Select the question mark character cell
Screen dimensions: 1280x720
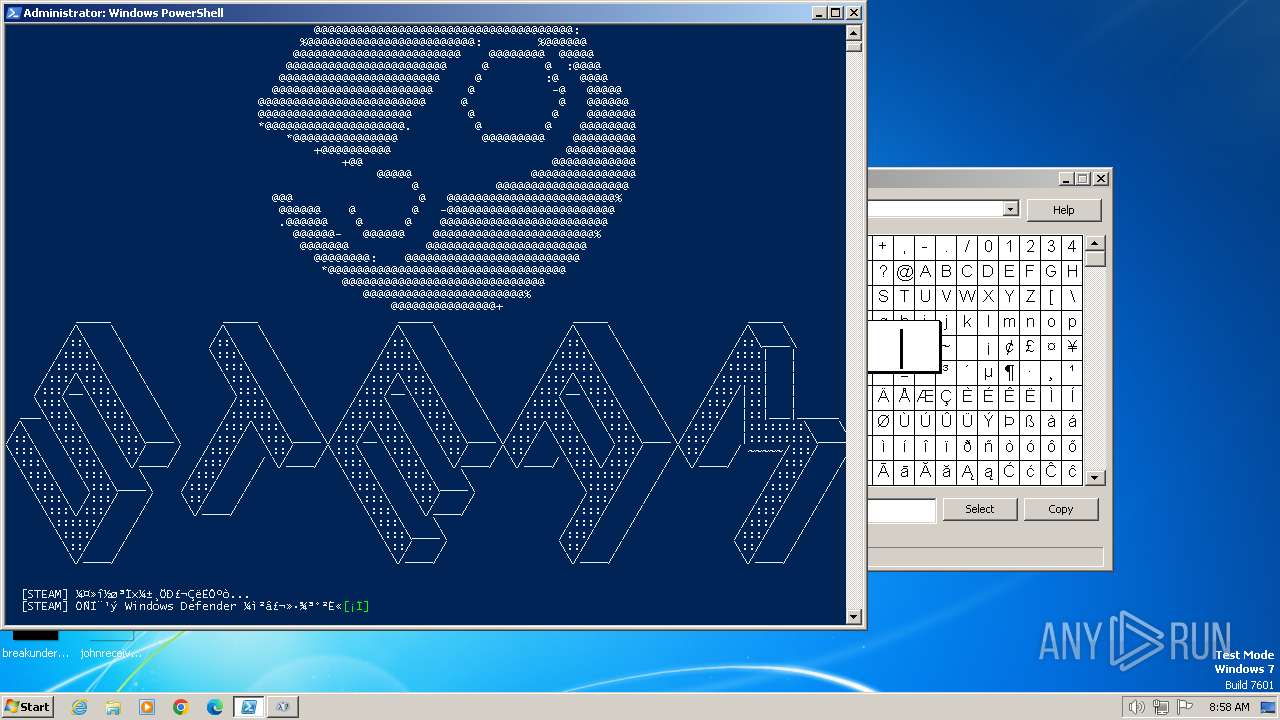883,272
